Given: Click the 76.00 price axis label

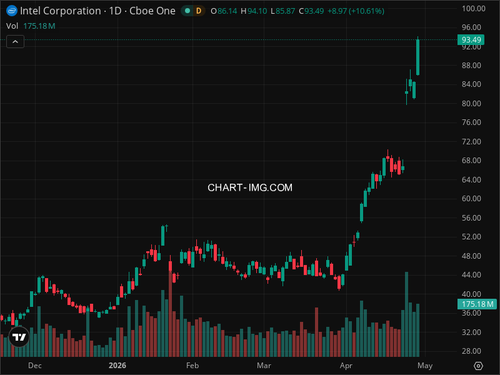Looking at the screenshot, I should pos(471,122).
